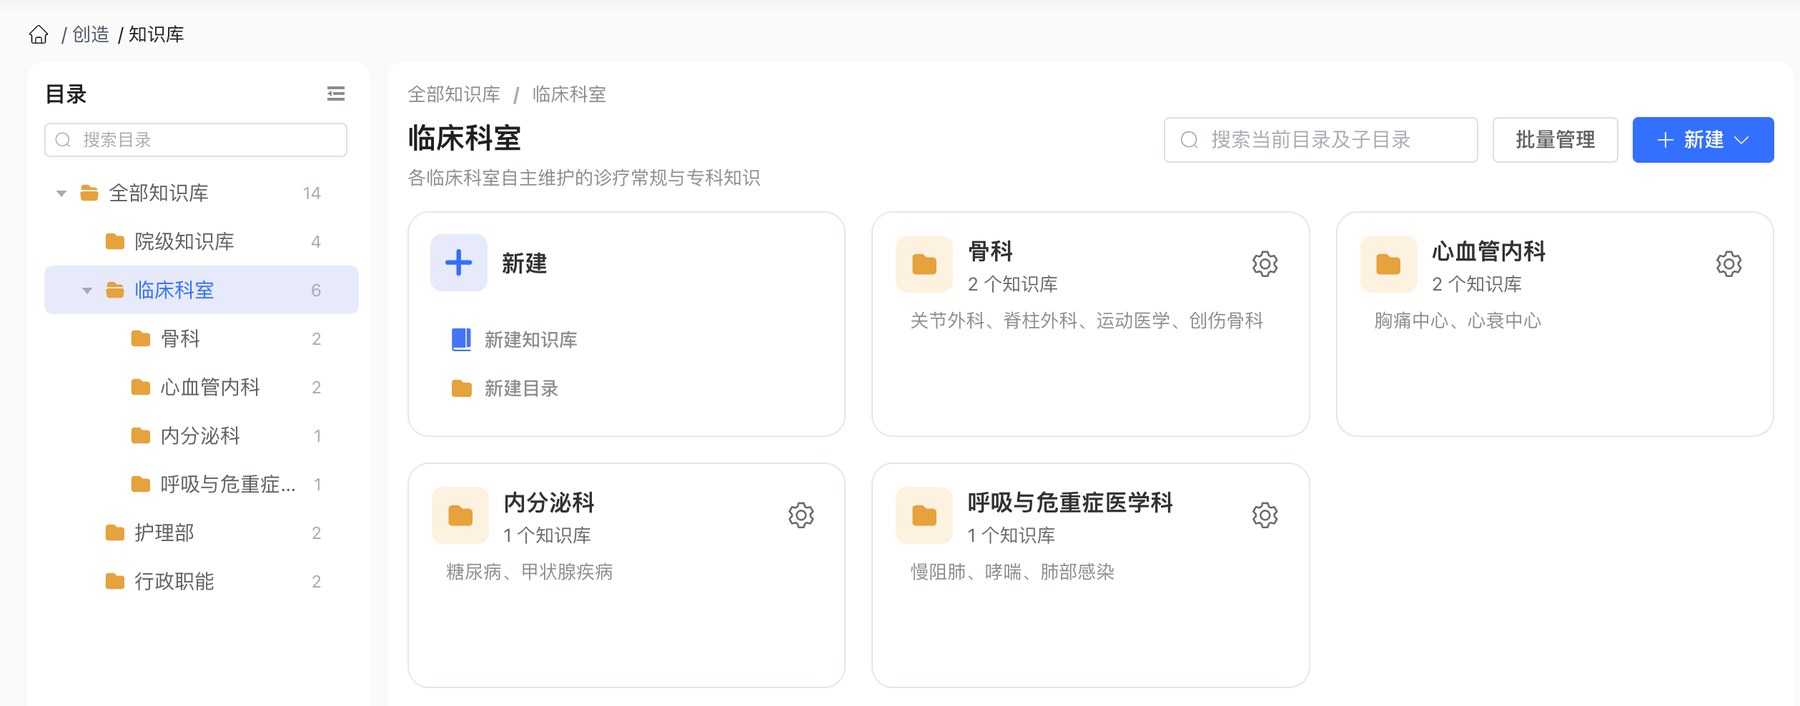Open the 心血管内科 card title
Viewport: 1800px width, 706px height.
tap(1489, 251)
